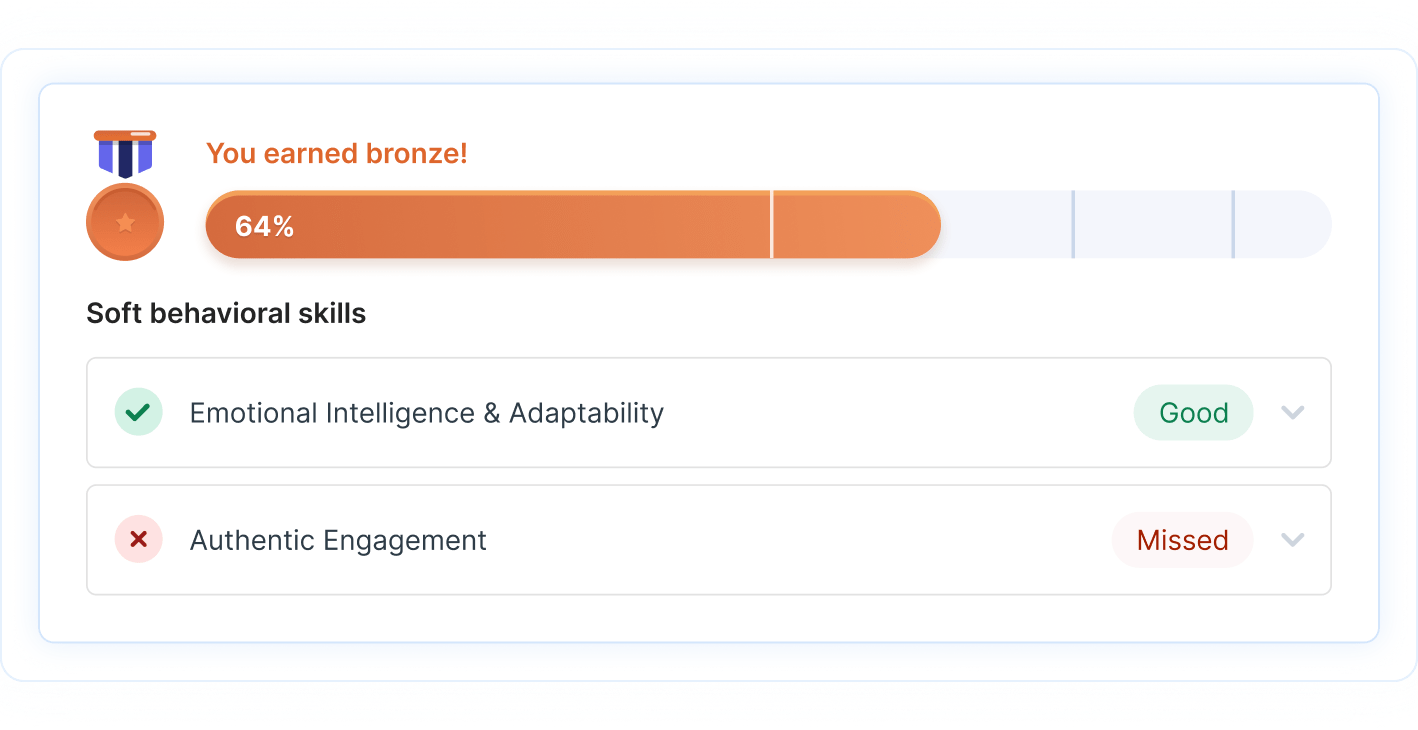Click the red "Missed" rating badge
Screen dimensions: 1418x730
pyautogui.click(x=1182, y=540)
